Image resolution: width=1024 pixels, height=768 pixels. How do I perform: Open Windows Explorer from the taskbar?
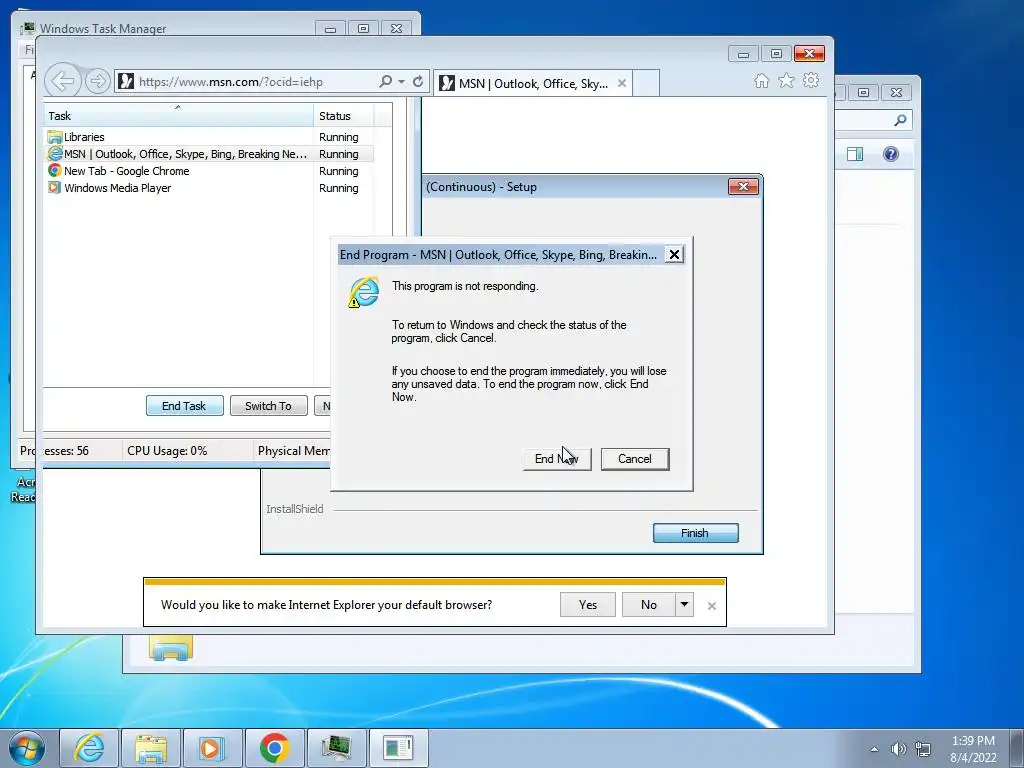[151, 748]
